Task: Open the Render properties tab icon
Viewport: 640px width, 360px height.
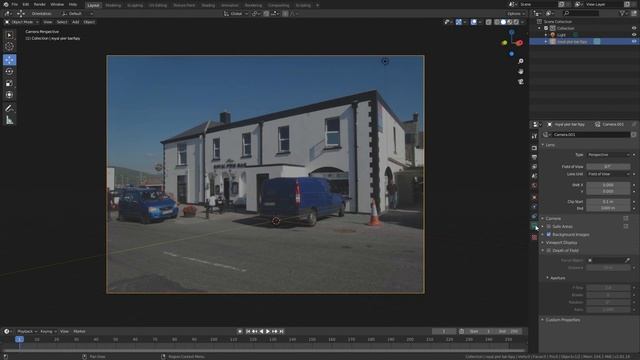Action: click(534, 148)
